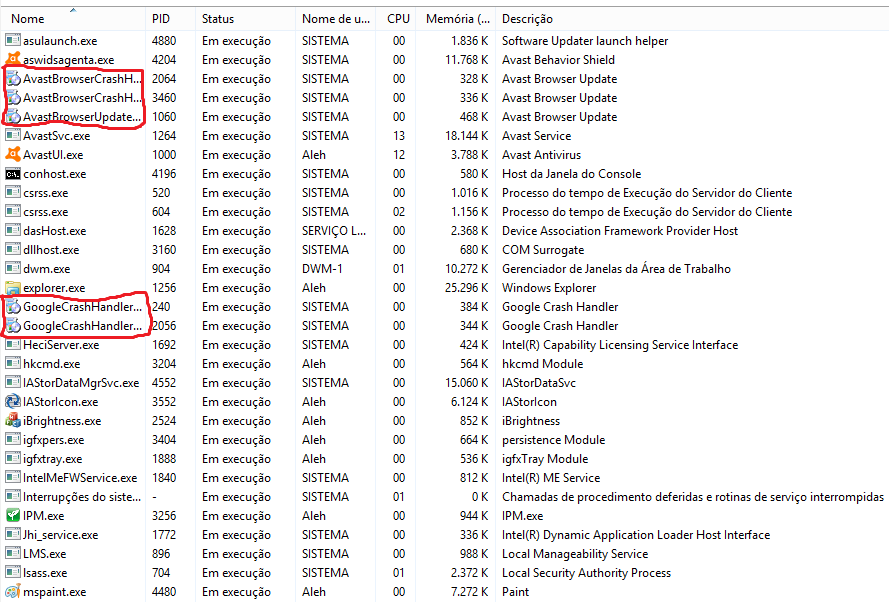Select the LMS.exe process name
Screen dimensions: 889x602
(x=44, y=554)
